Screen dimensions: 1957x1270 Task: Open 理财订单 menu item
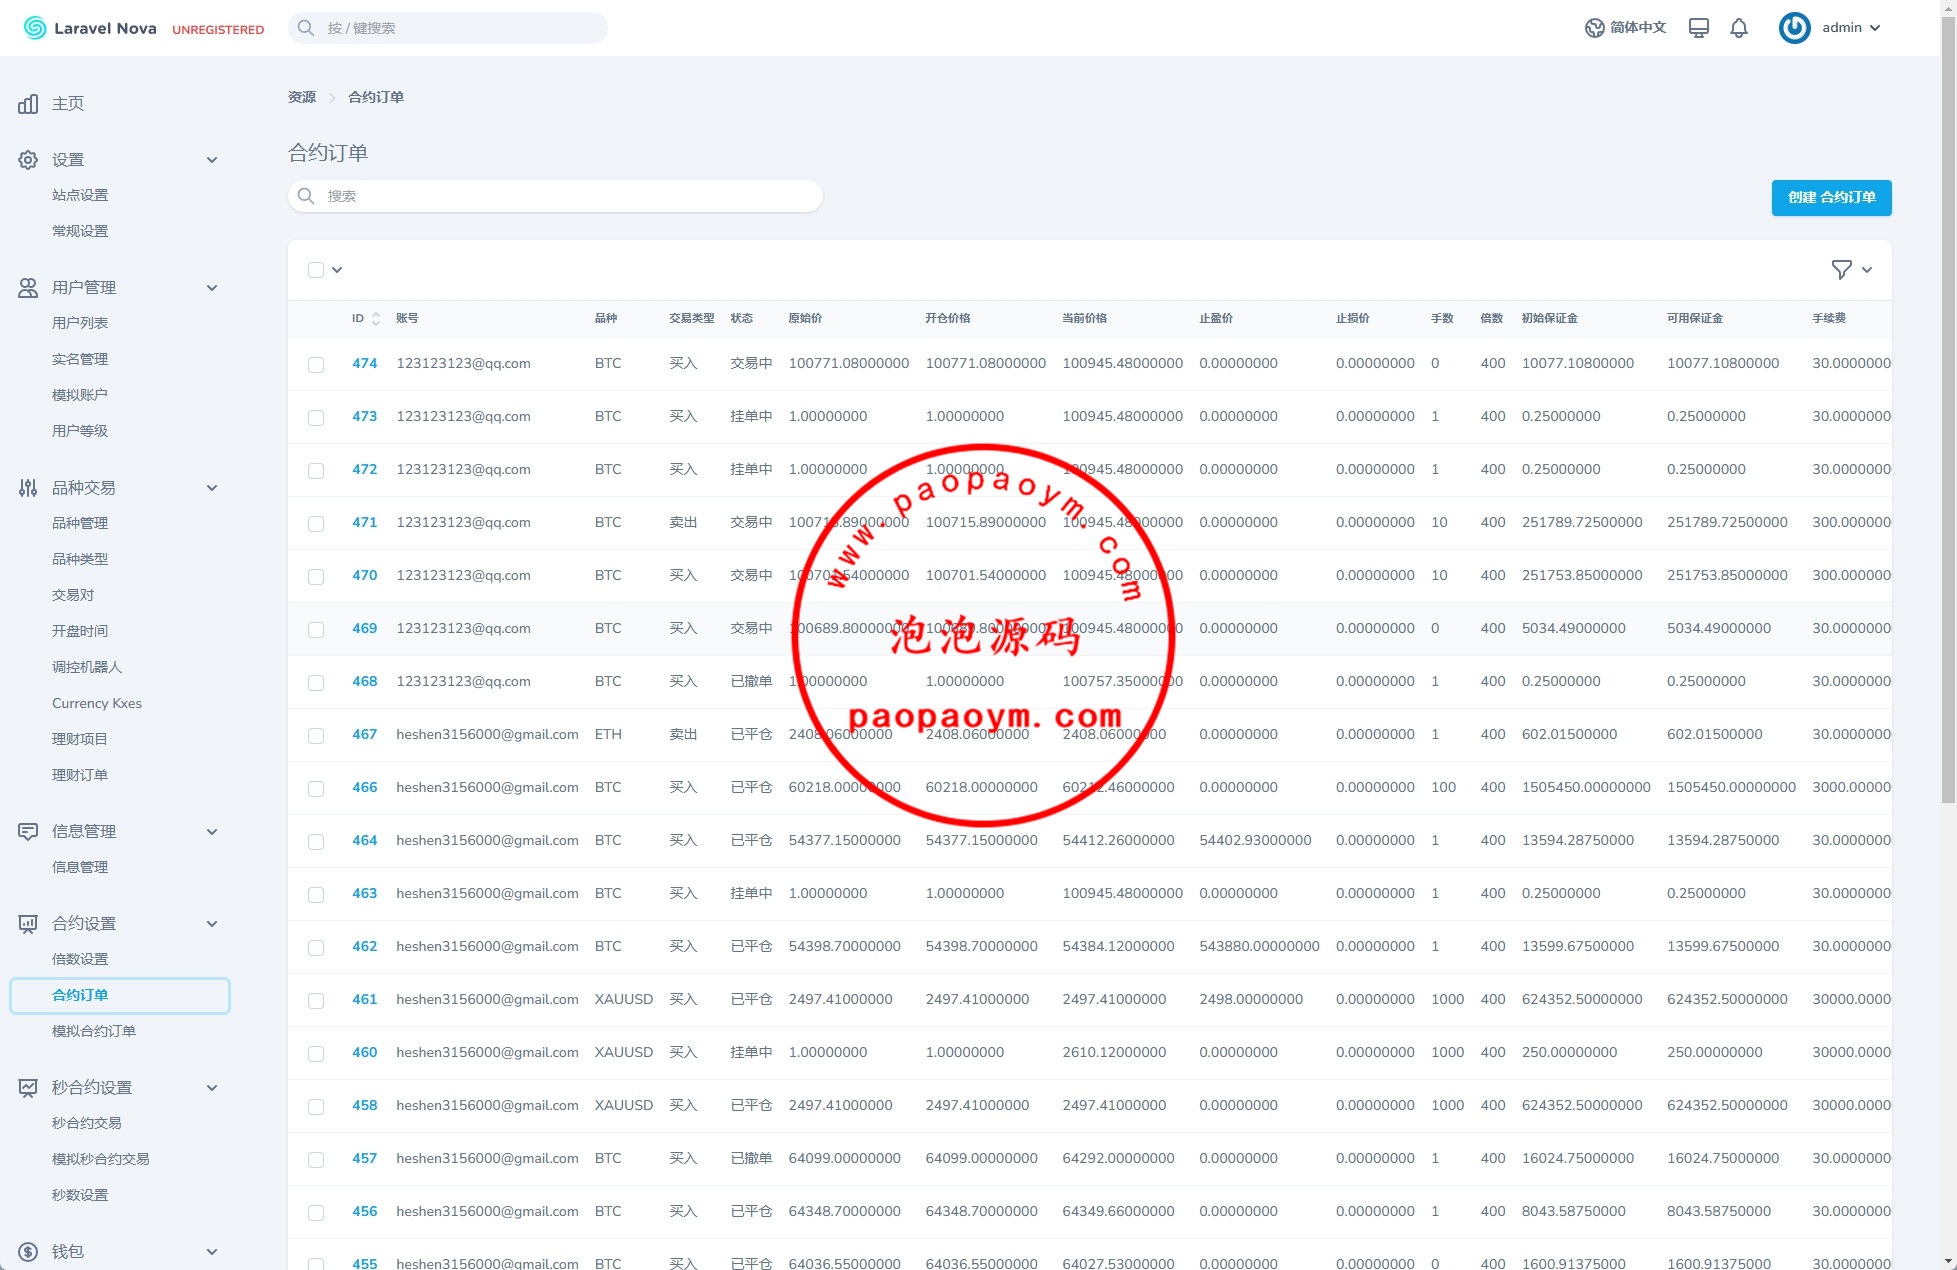(x=80, y=776)
